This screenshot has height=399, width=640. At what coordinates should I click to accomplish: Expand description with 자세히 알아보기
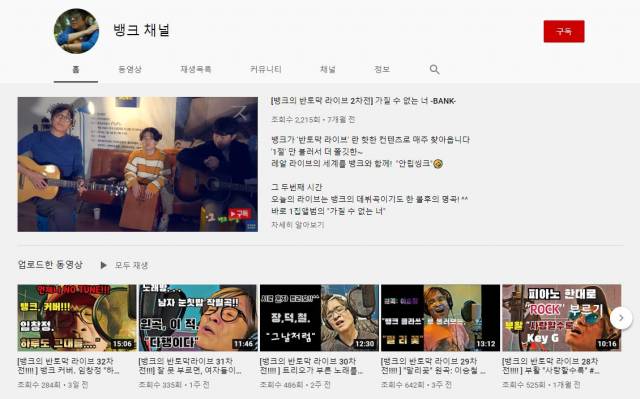[298, 225]
